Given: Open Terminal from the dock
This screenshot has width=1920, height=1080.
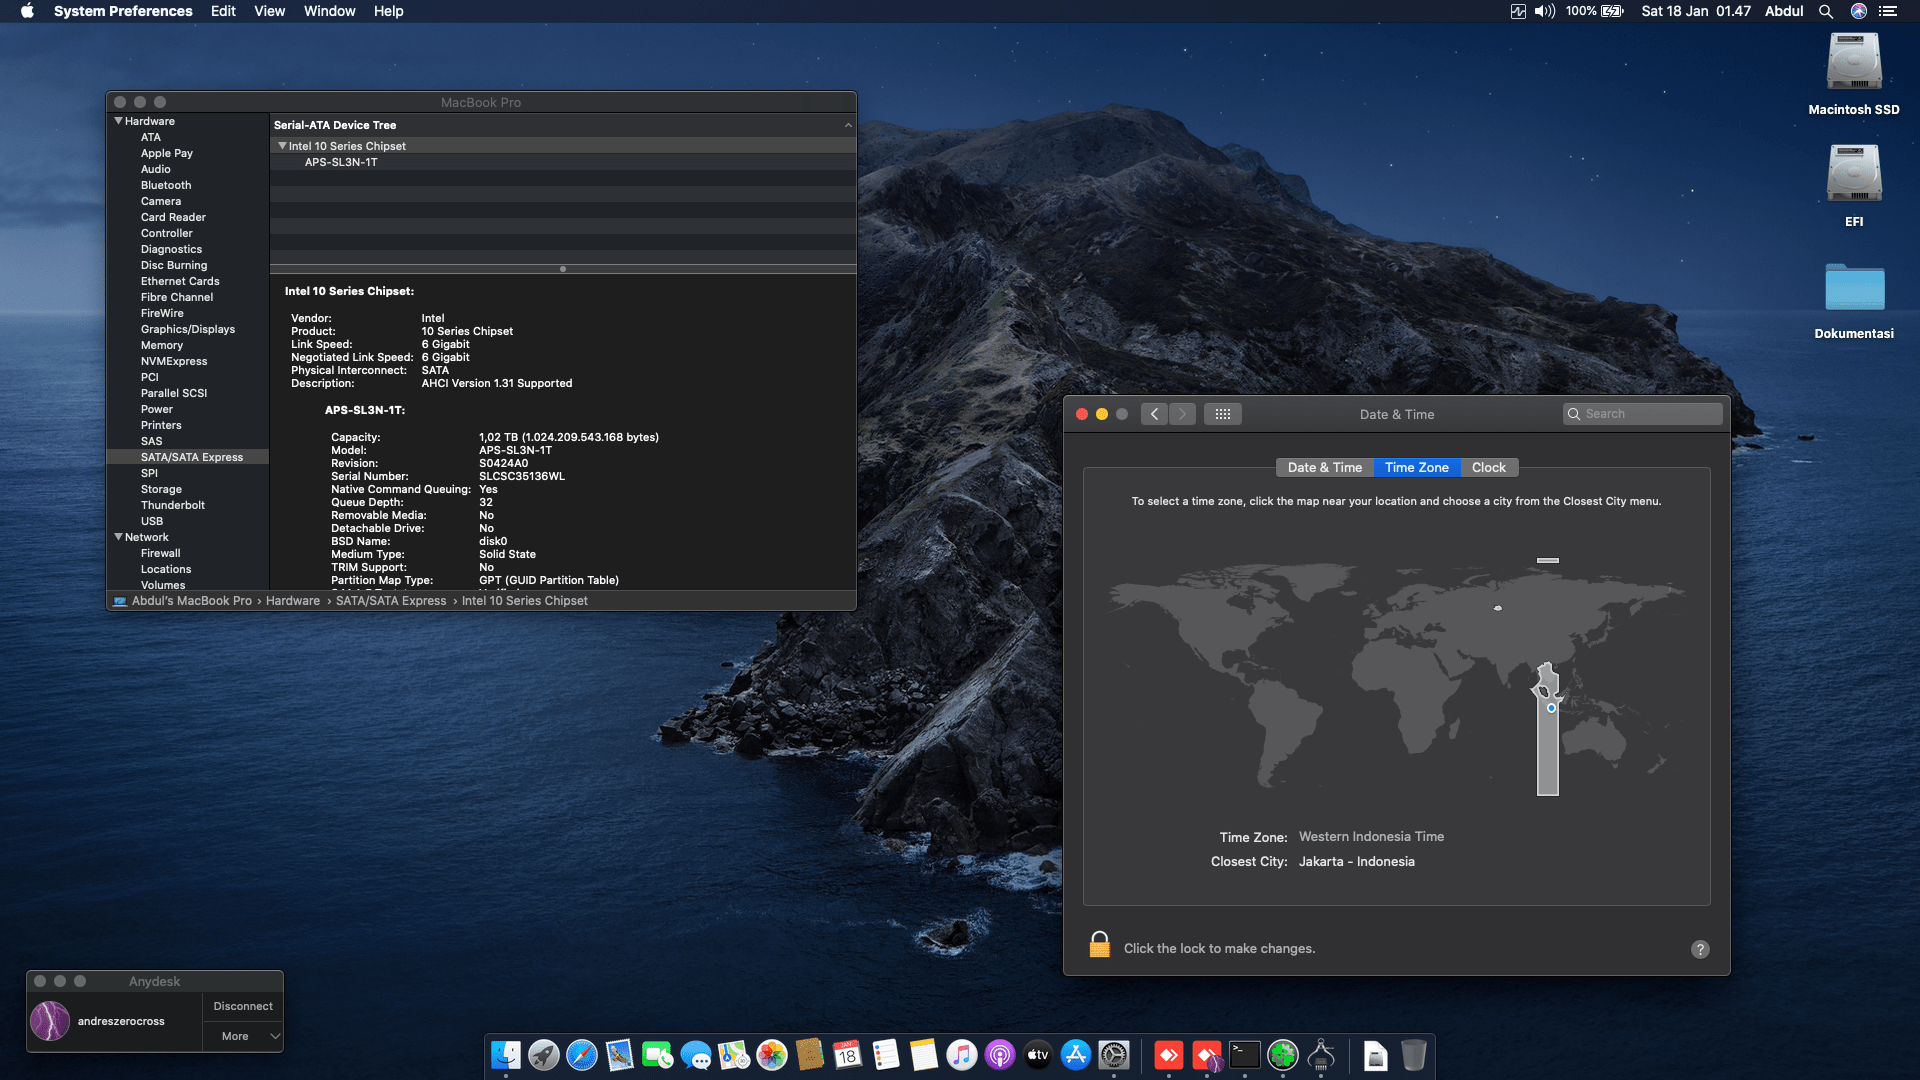Looking at the screenshot, I should pyautogui.click(x=1245, y=1055).
